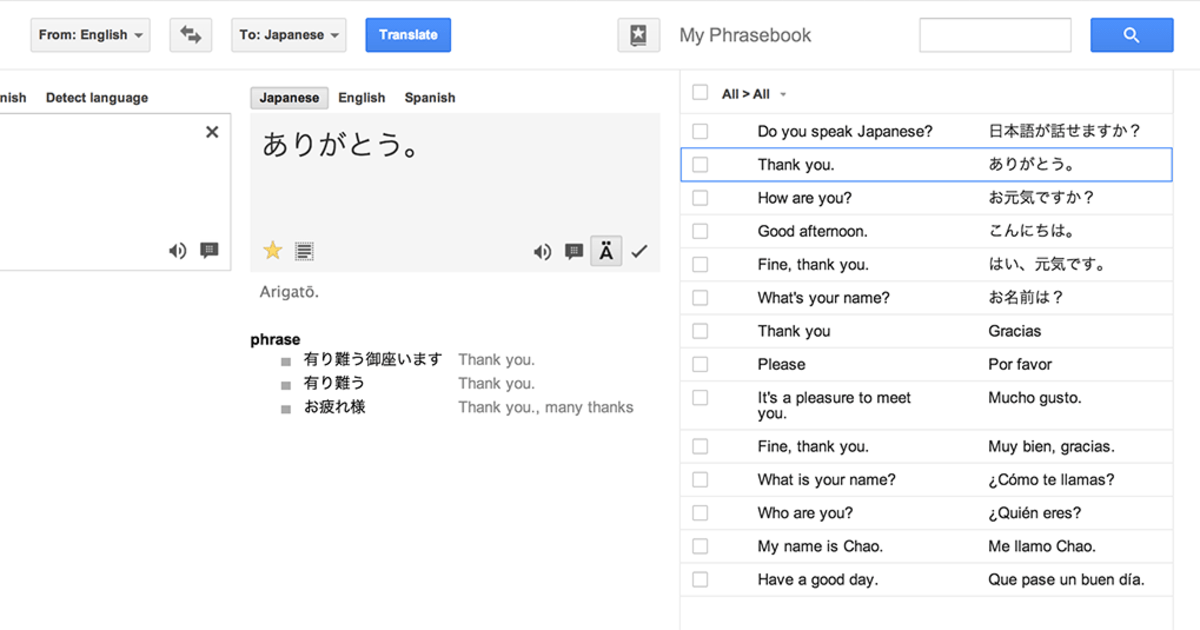Click the example usage list icon beside star
1200x630 pixels.
pyautogui.click(x=304, y=252)
